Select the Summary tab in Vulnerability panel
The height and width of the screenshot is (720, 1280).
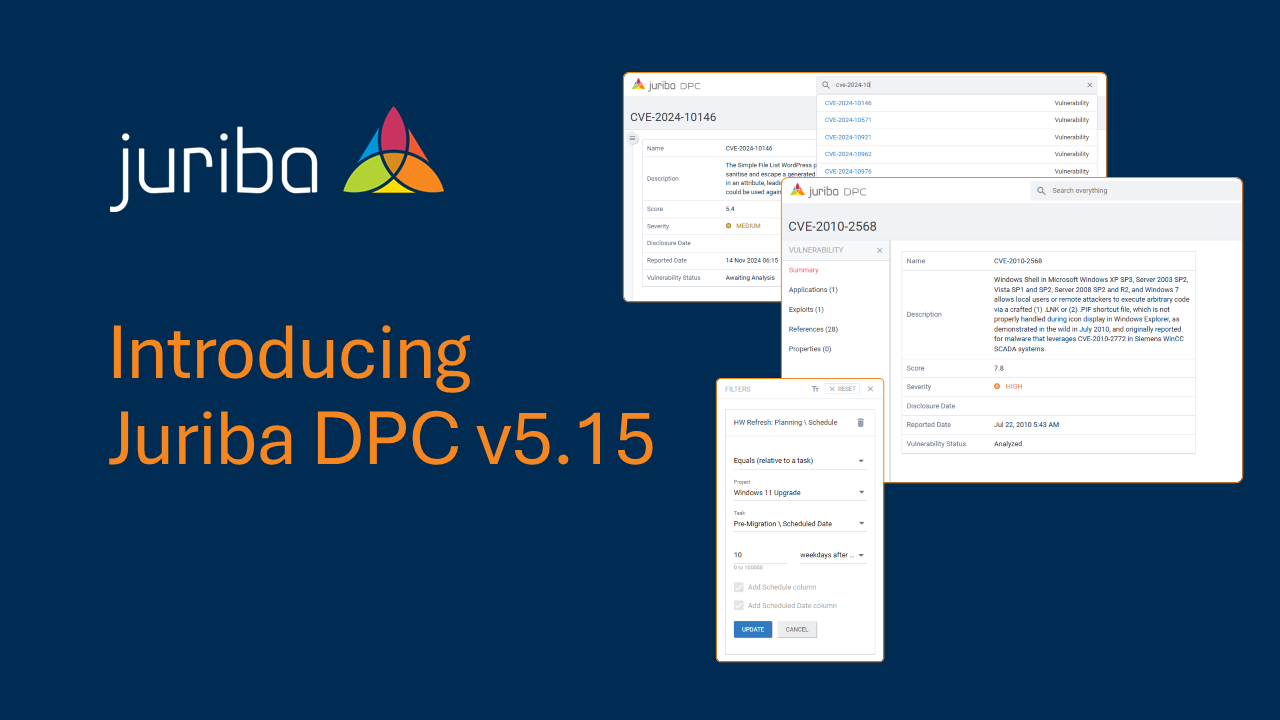tap(803, 270)
